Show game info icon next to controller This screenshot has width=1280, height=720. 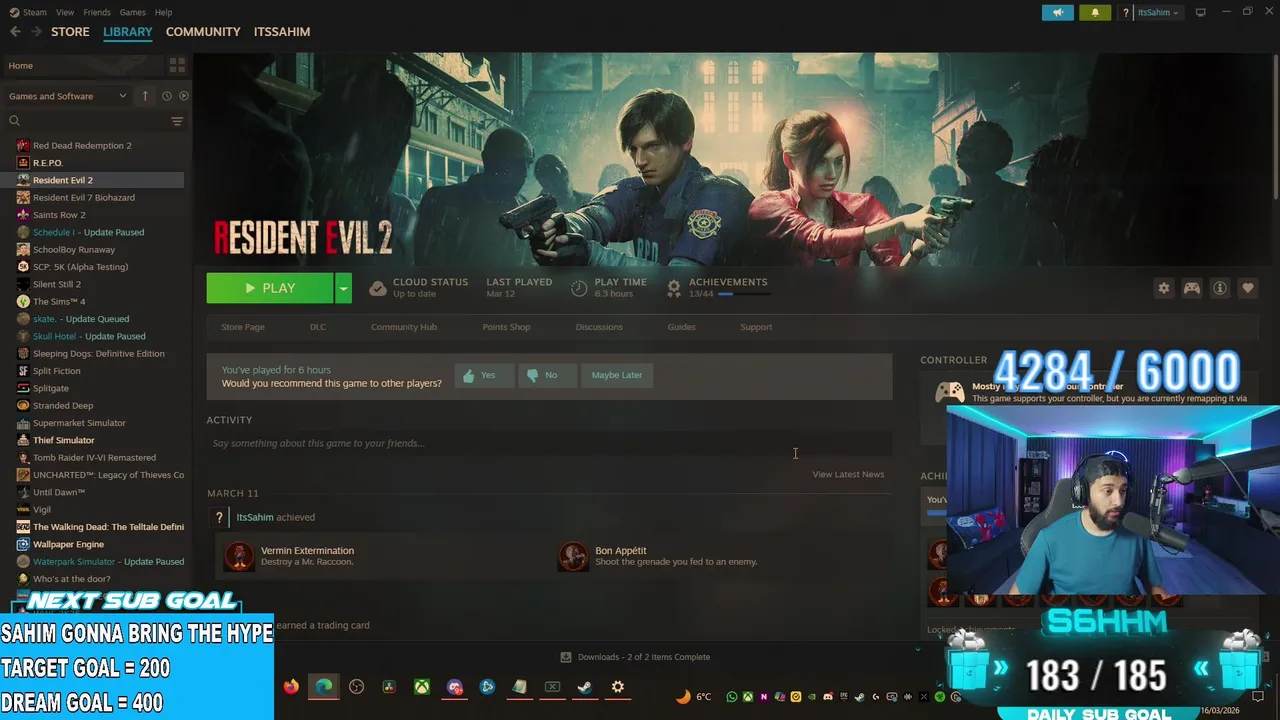[1220, 288]
